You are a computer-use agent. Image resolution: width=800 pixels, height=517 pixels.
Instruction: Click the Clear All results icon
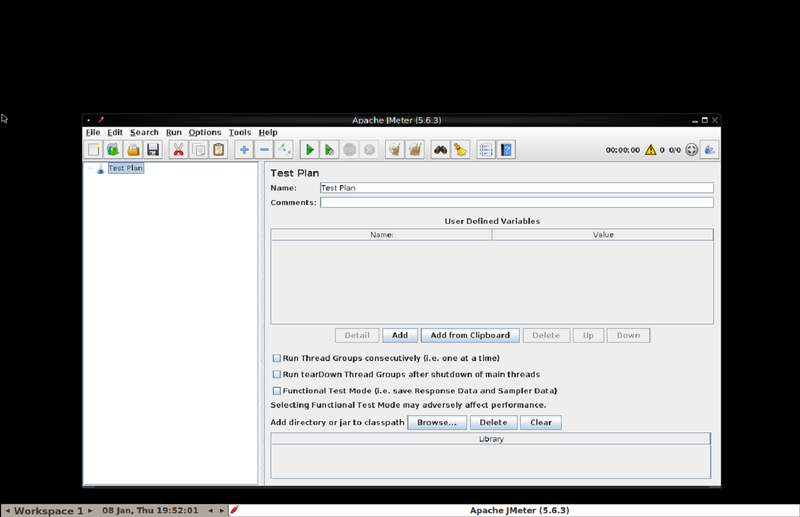point(415,150)
